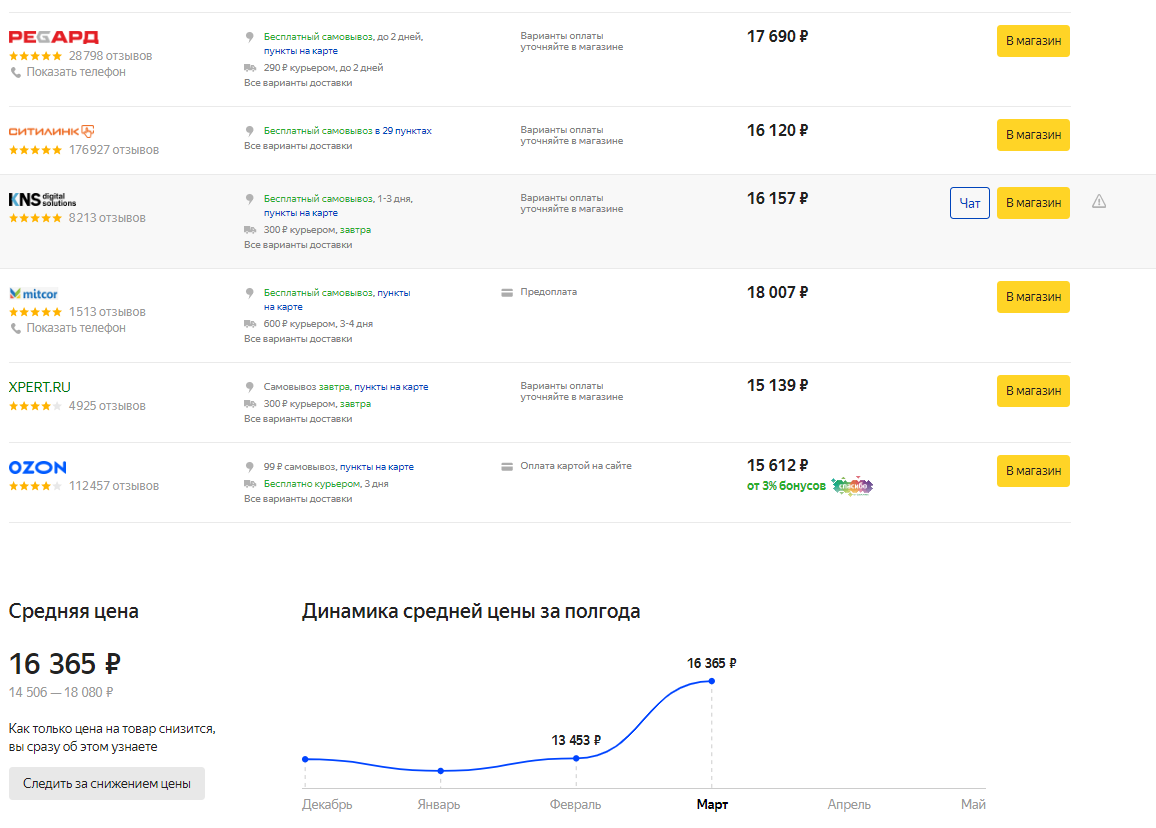Click courier truck icon in Regard row
The width and height of the screenshot is (1156, 828).
[250, 68]
